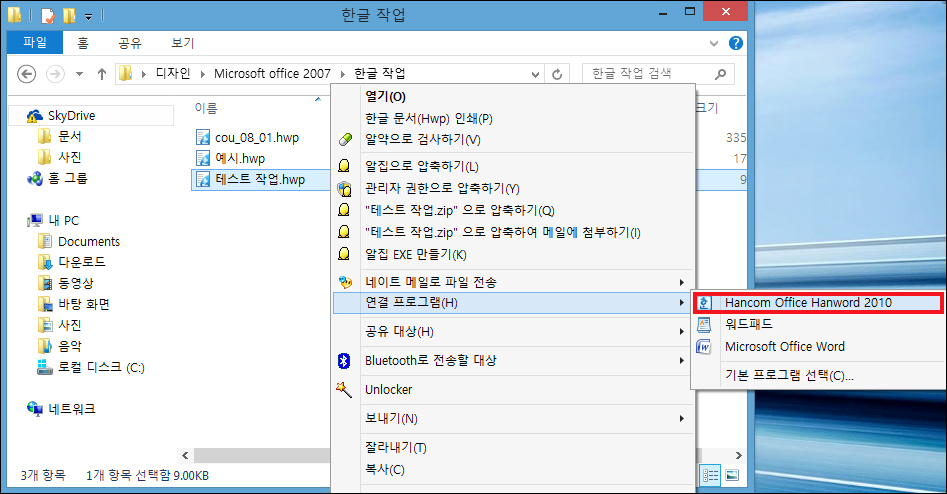Image resolution: width=947 pixels, height=494 pixels.
Task: Switch to the 홈 ribbon tab
Action: (x=83, y=43)
